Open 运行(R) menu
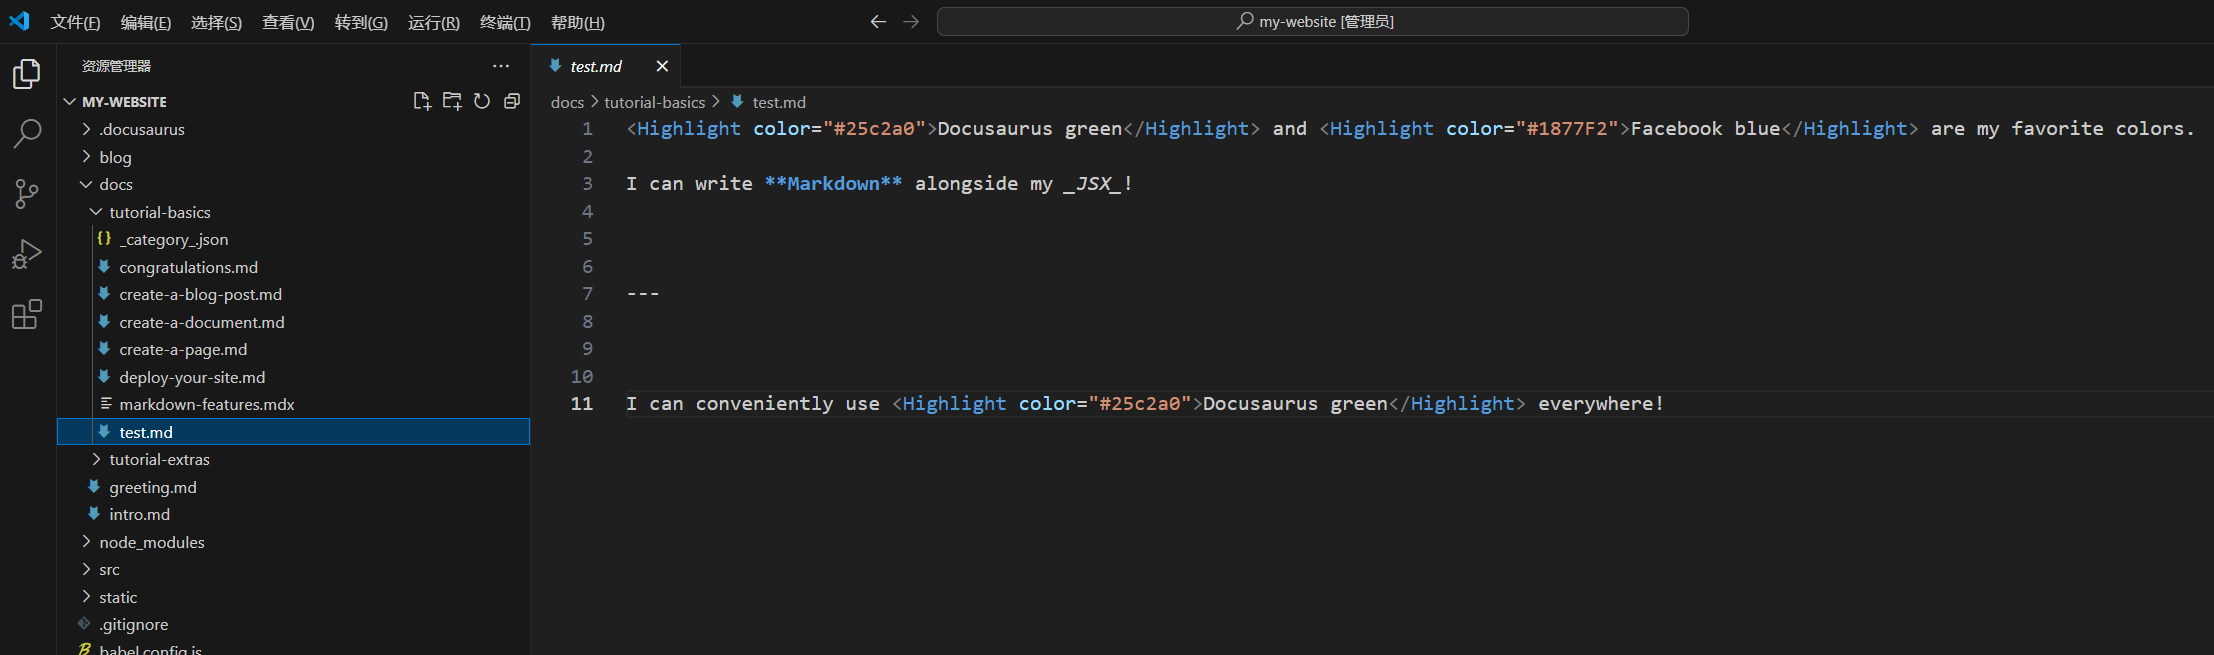Screen dimensions: 2214x655 [434, 22]
